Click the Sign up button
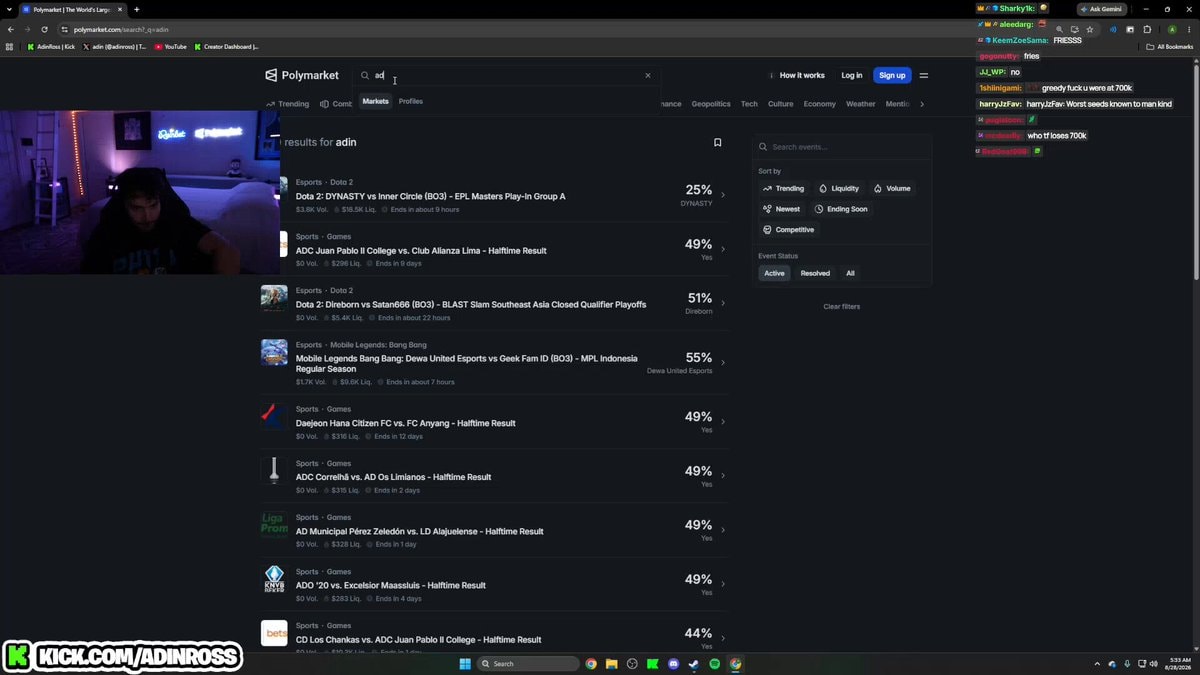The image size is (1200, 675). pos(892,75)
